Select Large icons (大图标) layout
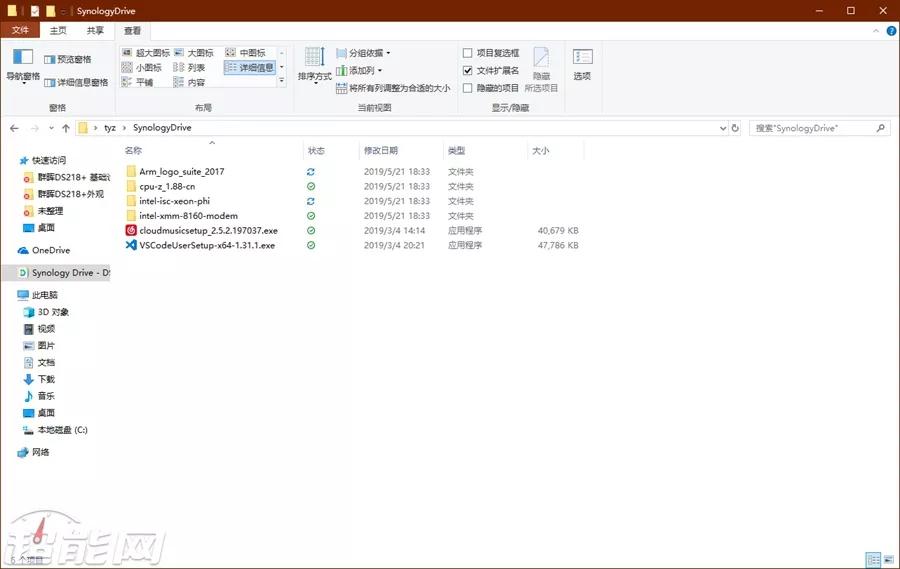900x569 pixels. [x=194, y=53]
